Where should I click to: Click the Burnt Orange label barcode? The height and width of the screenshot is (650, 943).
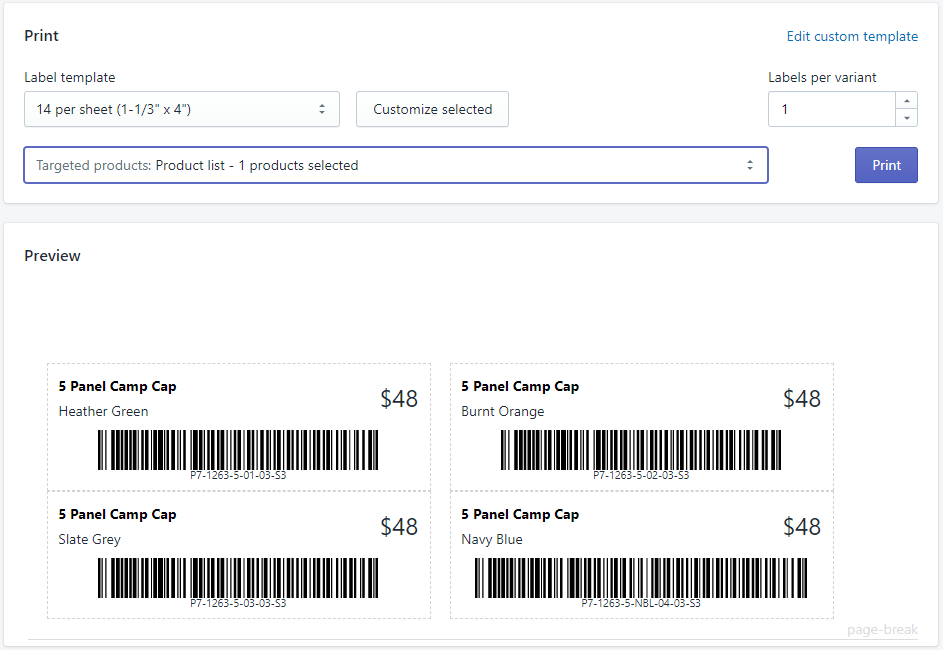pyautogui.click(x=641, y=450)
